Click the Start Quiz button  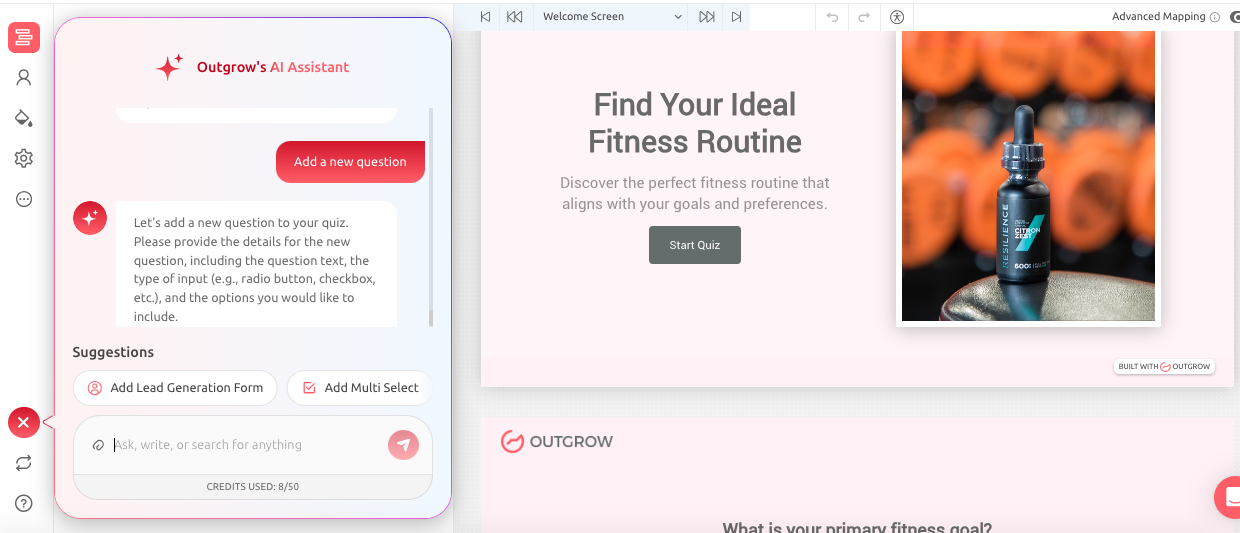[695, 245]
